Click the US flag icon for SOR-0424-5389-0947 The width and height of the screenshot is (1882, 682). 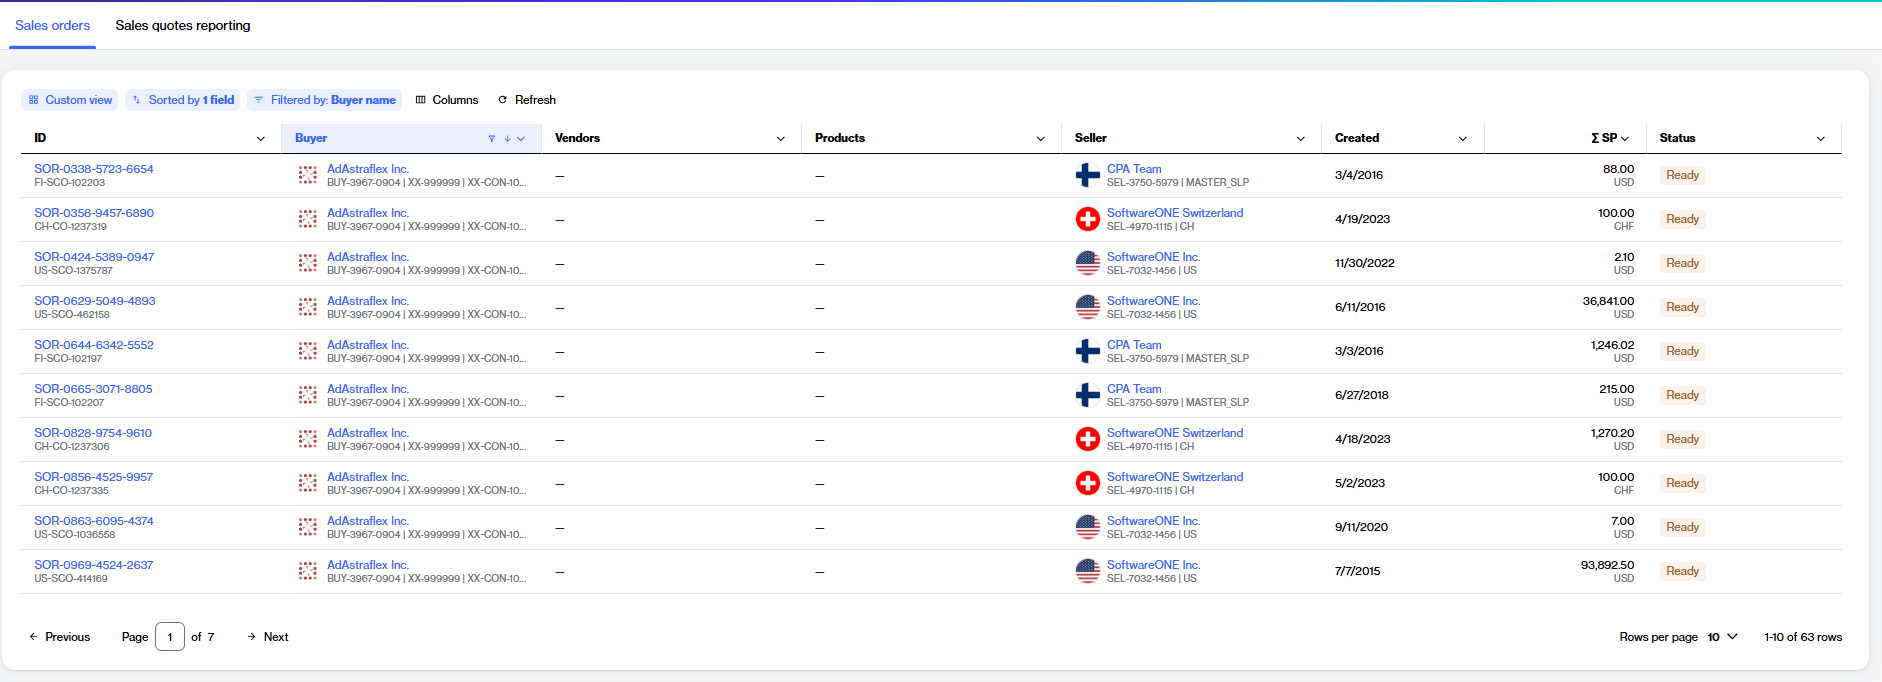[x=1087, y=263]
